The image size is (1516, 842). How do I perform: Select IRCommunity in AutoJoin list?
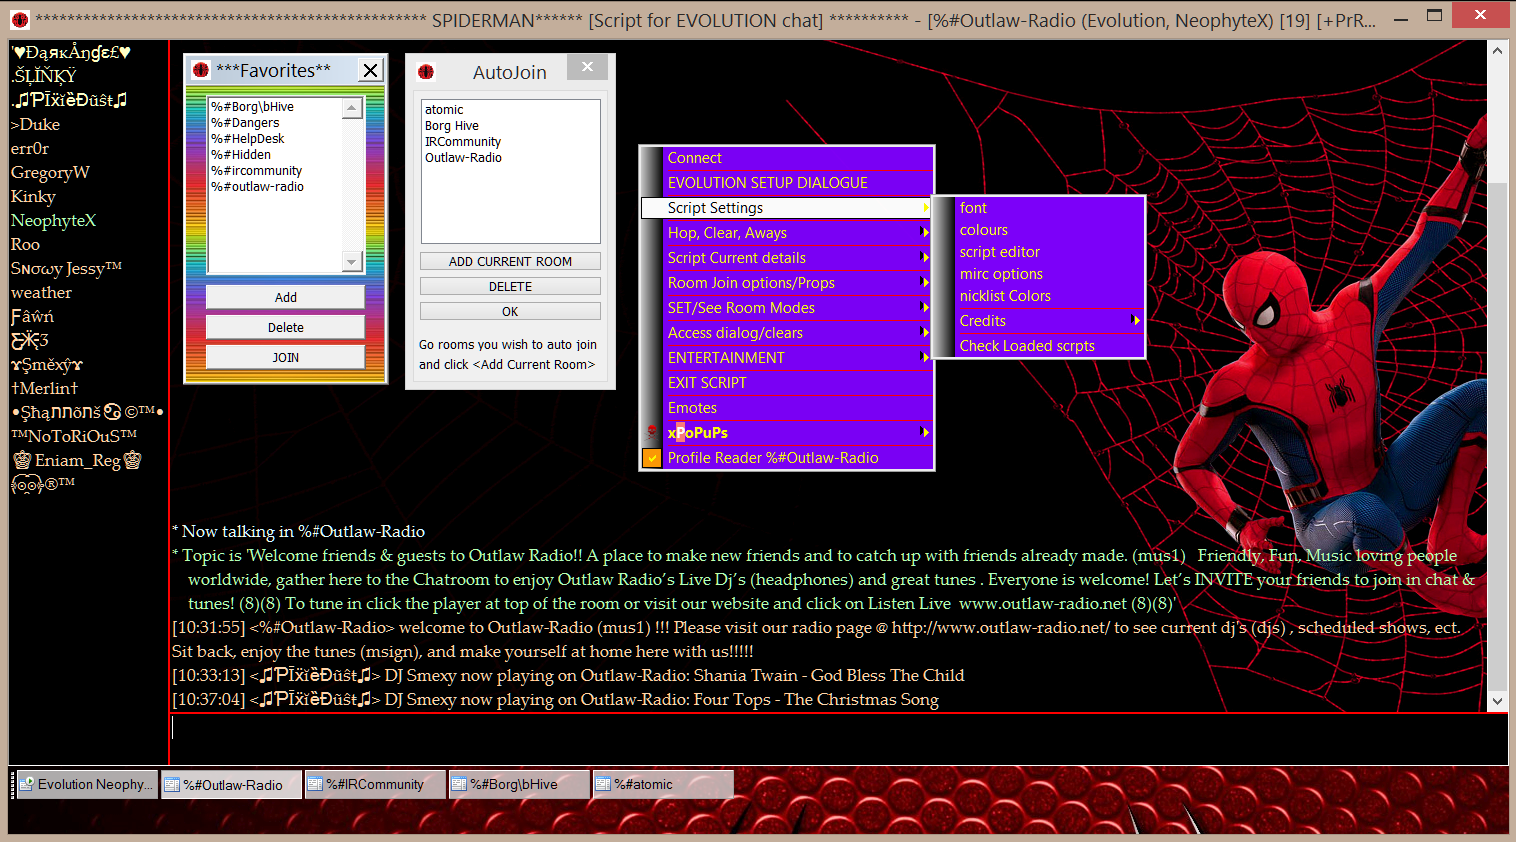click(x=463, y=142)
